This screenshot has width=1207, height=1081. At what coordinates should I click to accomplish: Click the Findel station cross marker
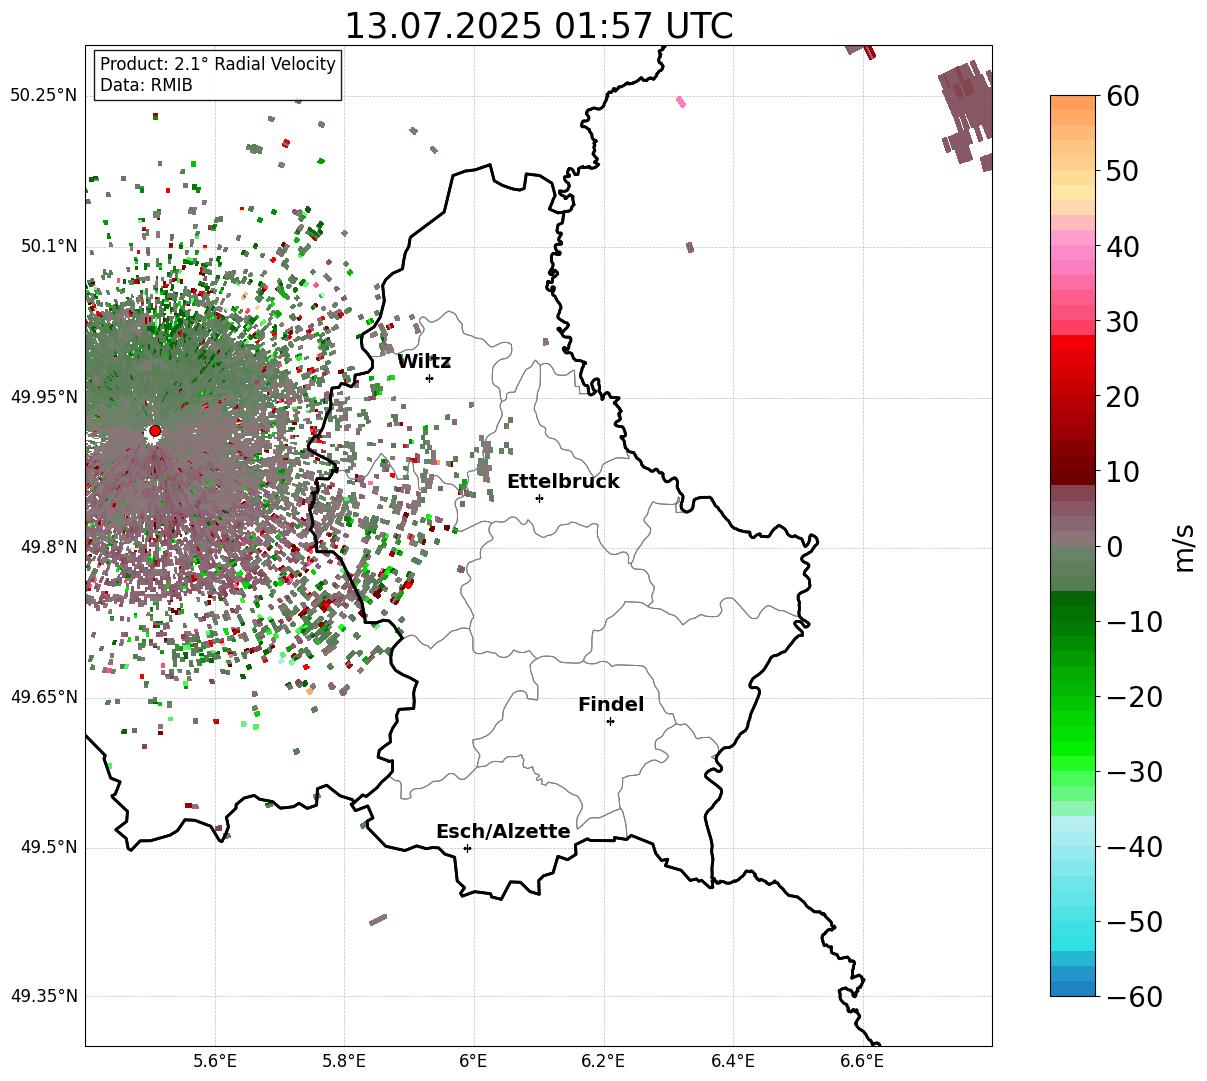click(610, 721)
